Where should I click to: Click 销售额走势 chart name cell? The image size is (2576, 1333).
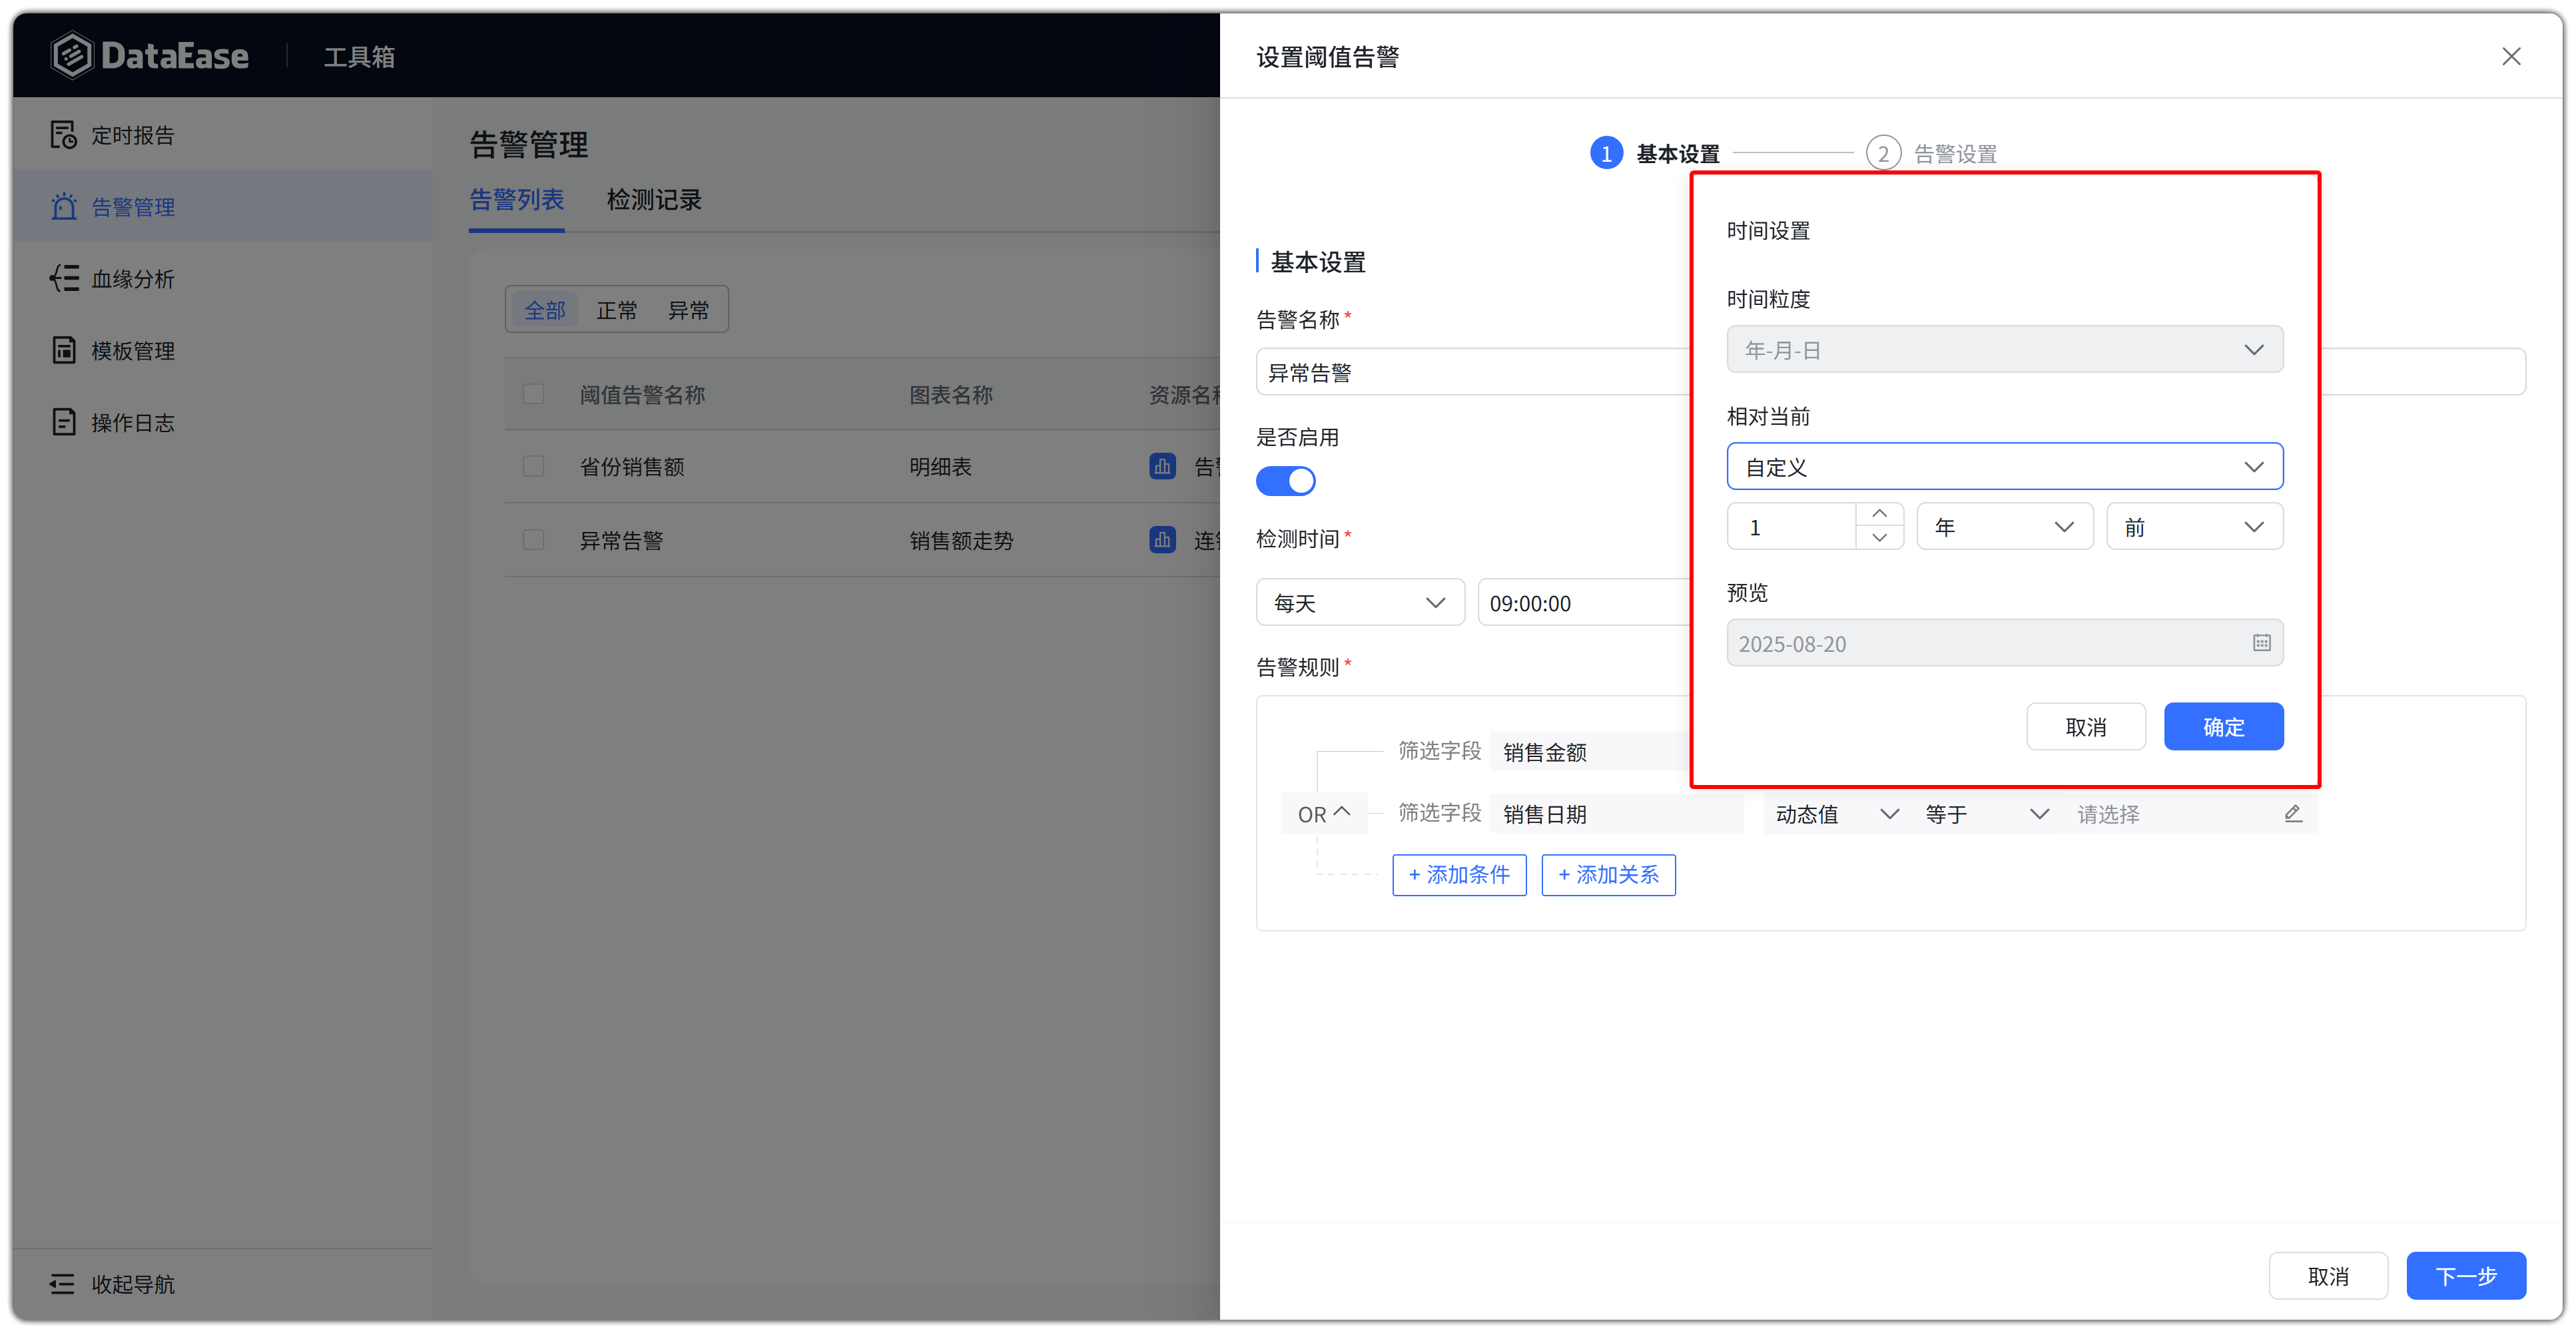tap(961, 540)
